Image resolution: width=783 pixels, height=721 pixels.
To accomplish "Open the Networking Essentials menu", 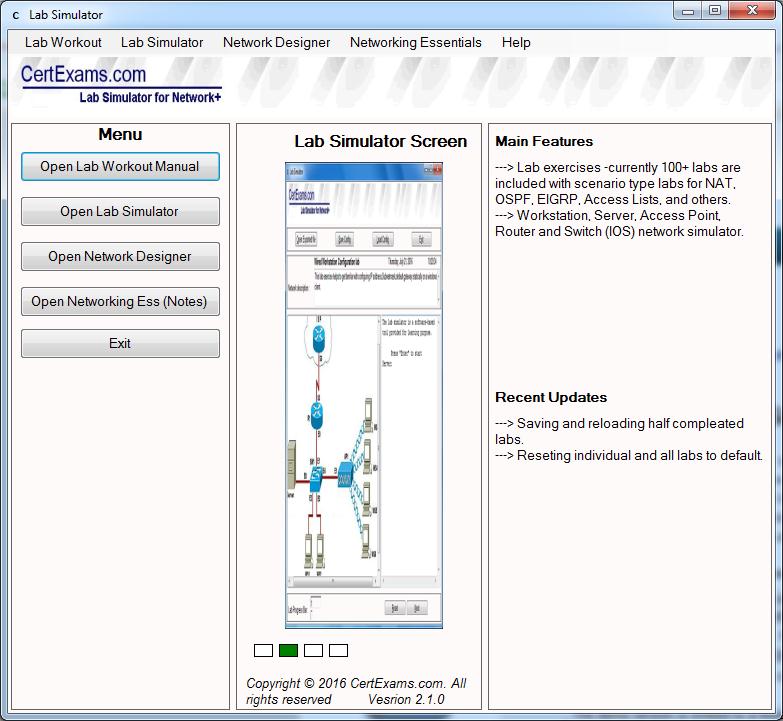I will (415, 42).
